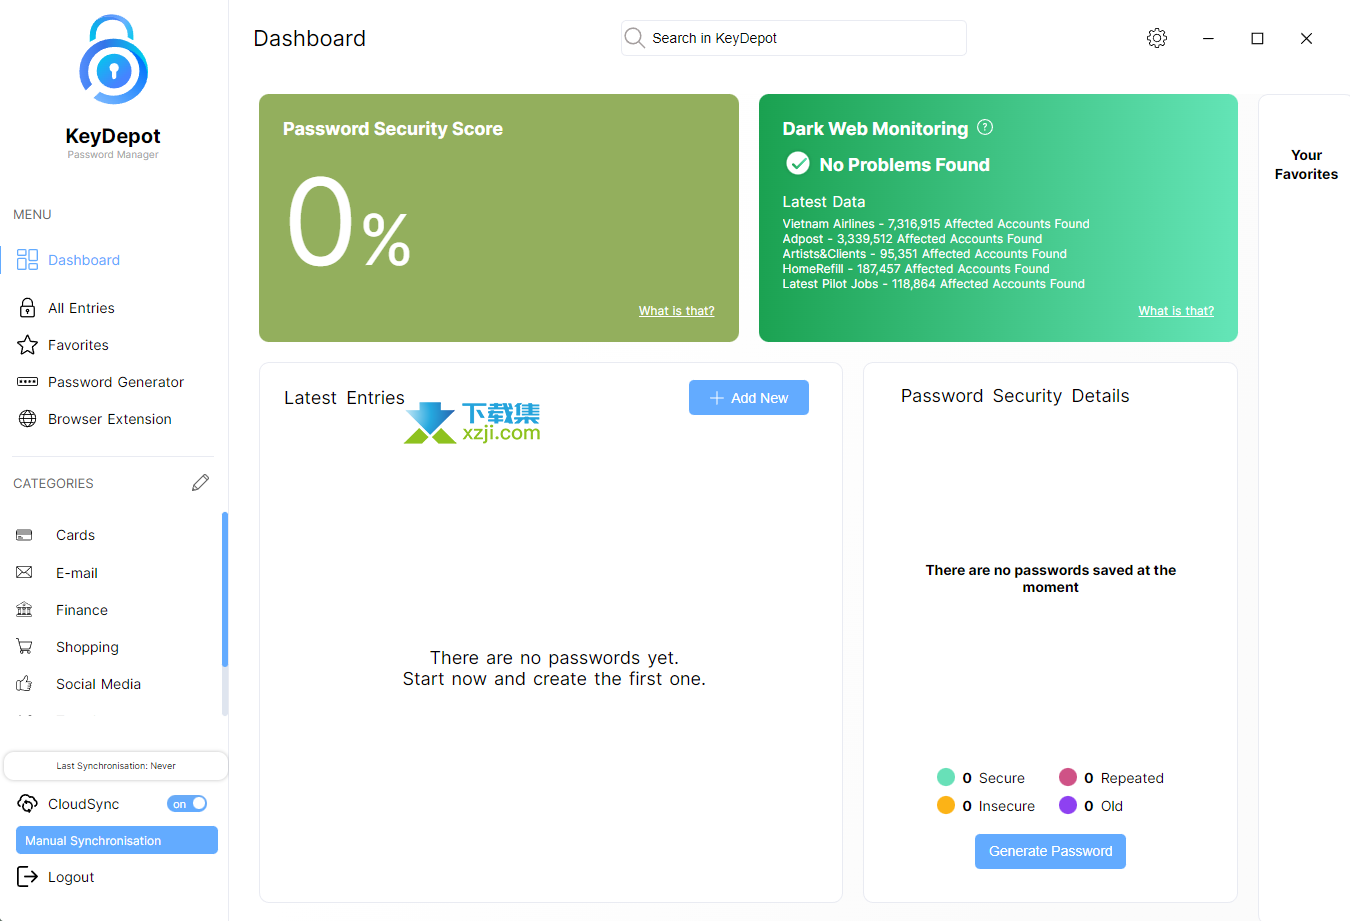Open the All Entries menu item
1350x921 pixels.
click(81, 308)
